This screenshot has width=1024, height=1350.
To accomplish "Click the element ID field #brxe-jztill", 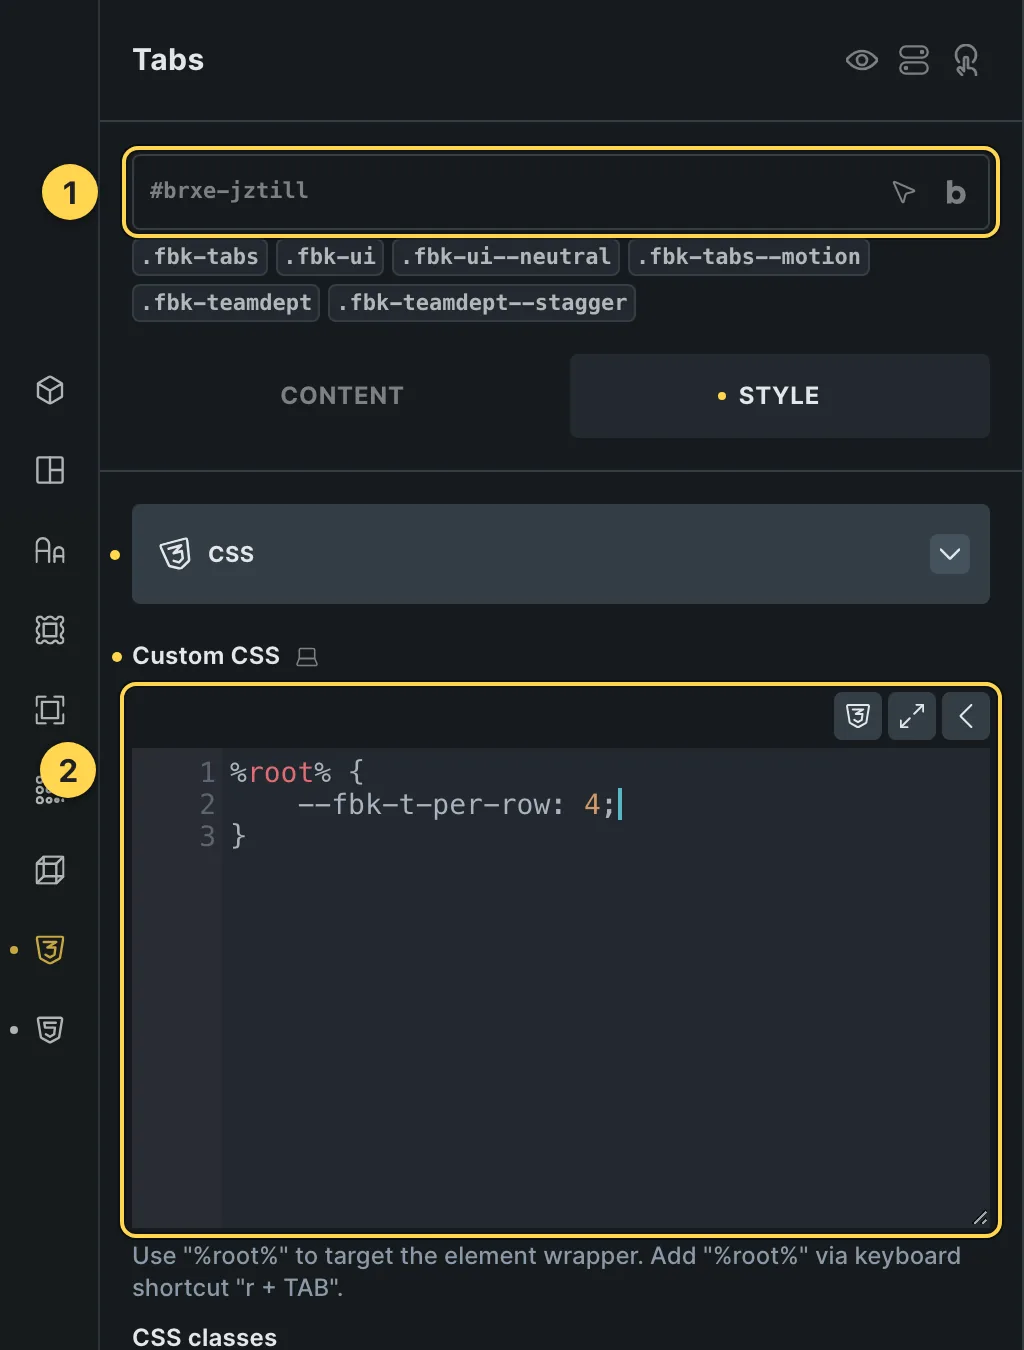I will tap(560, 191).
